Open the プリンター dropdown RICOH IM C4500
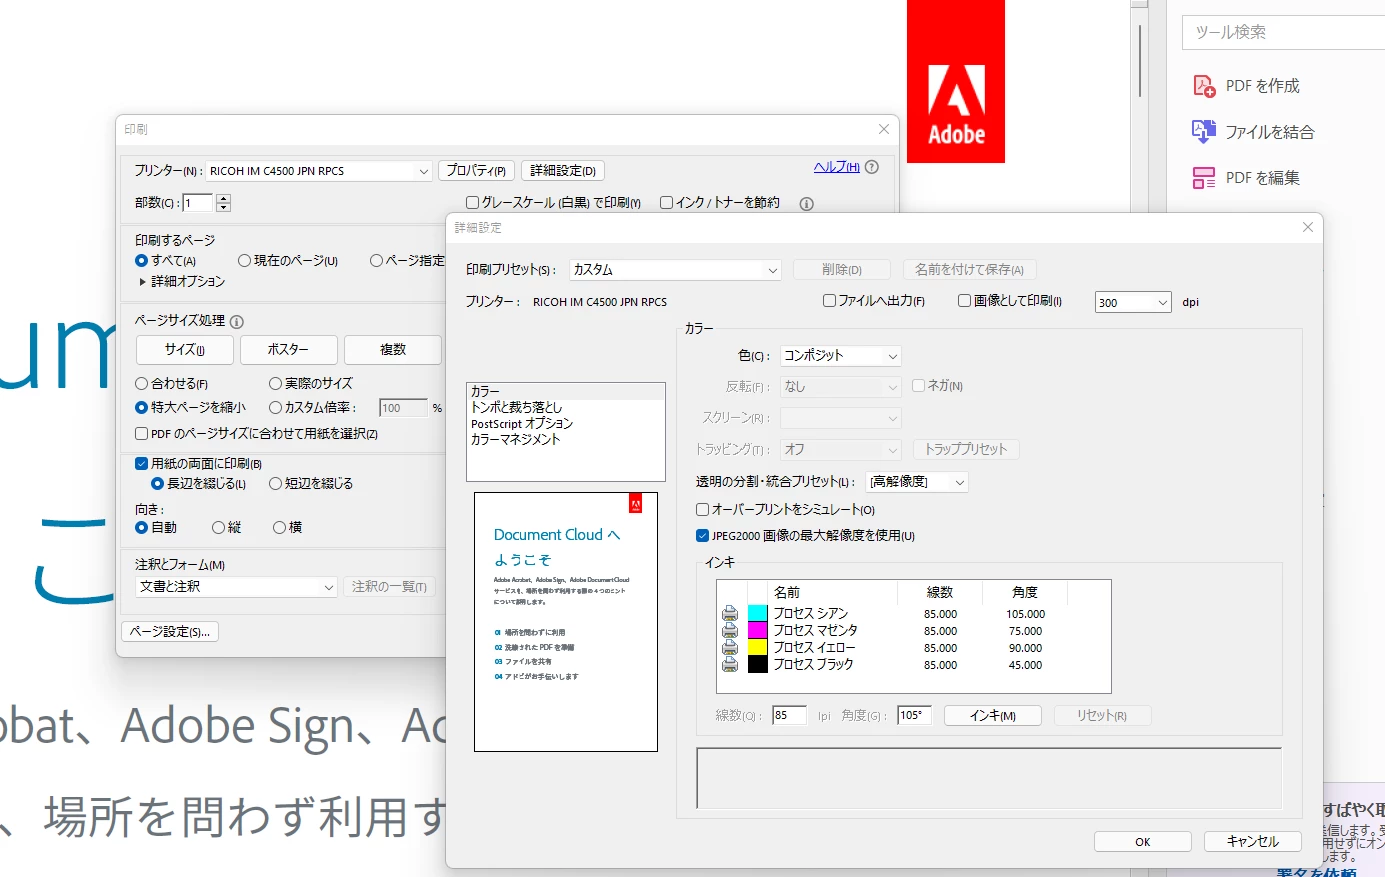Image resolution: width=1385 pixels, height=877 pixels. [x=319, y=171]
